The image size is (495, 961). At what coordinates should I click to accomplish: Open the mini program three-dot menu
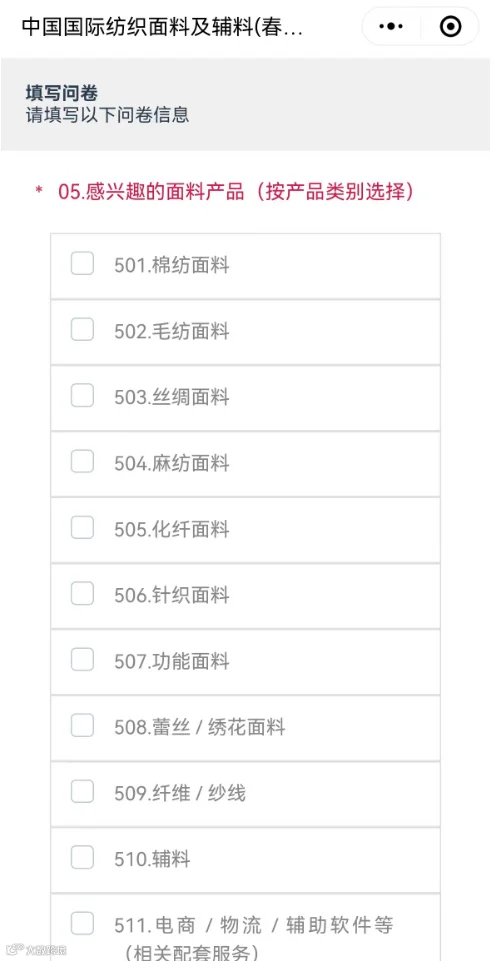click(391, 26)
